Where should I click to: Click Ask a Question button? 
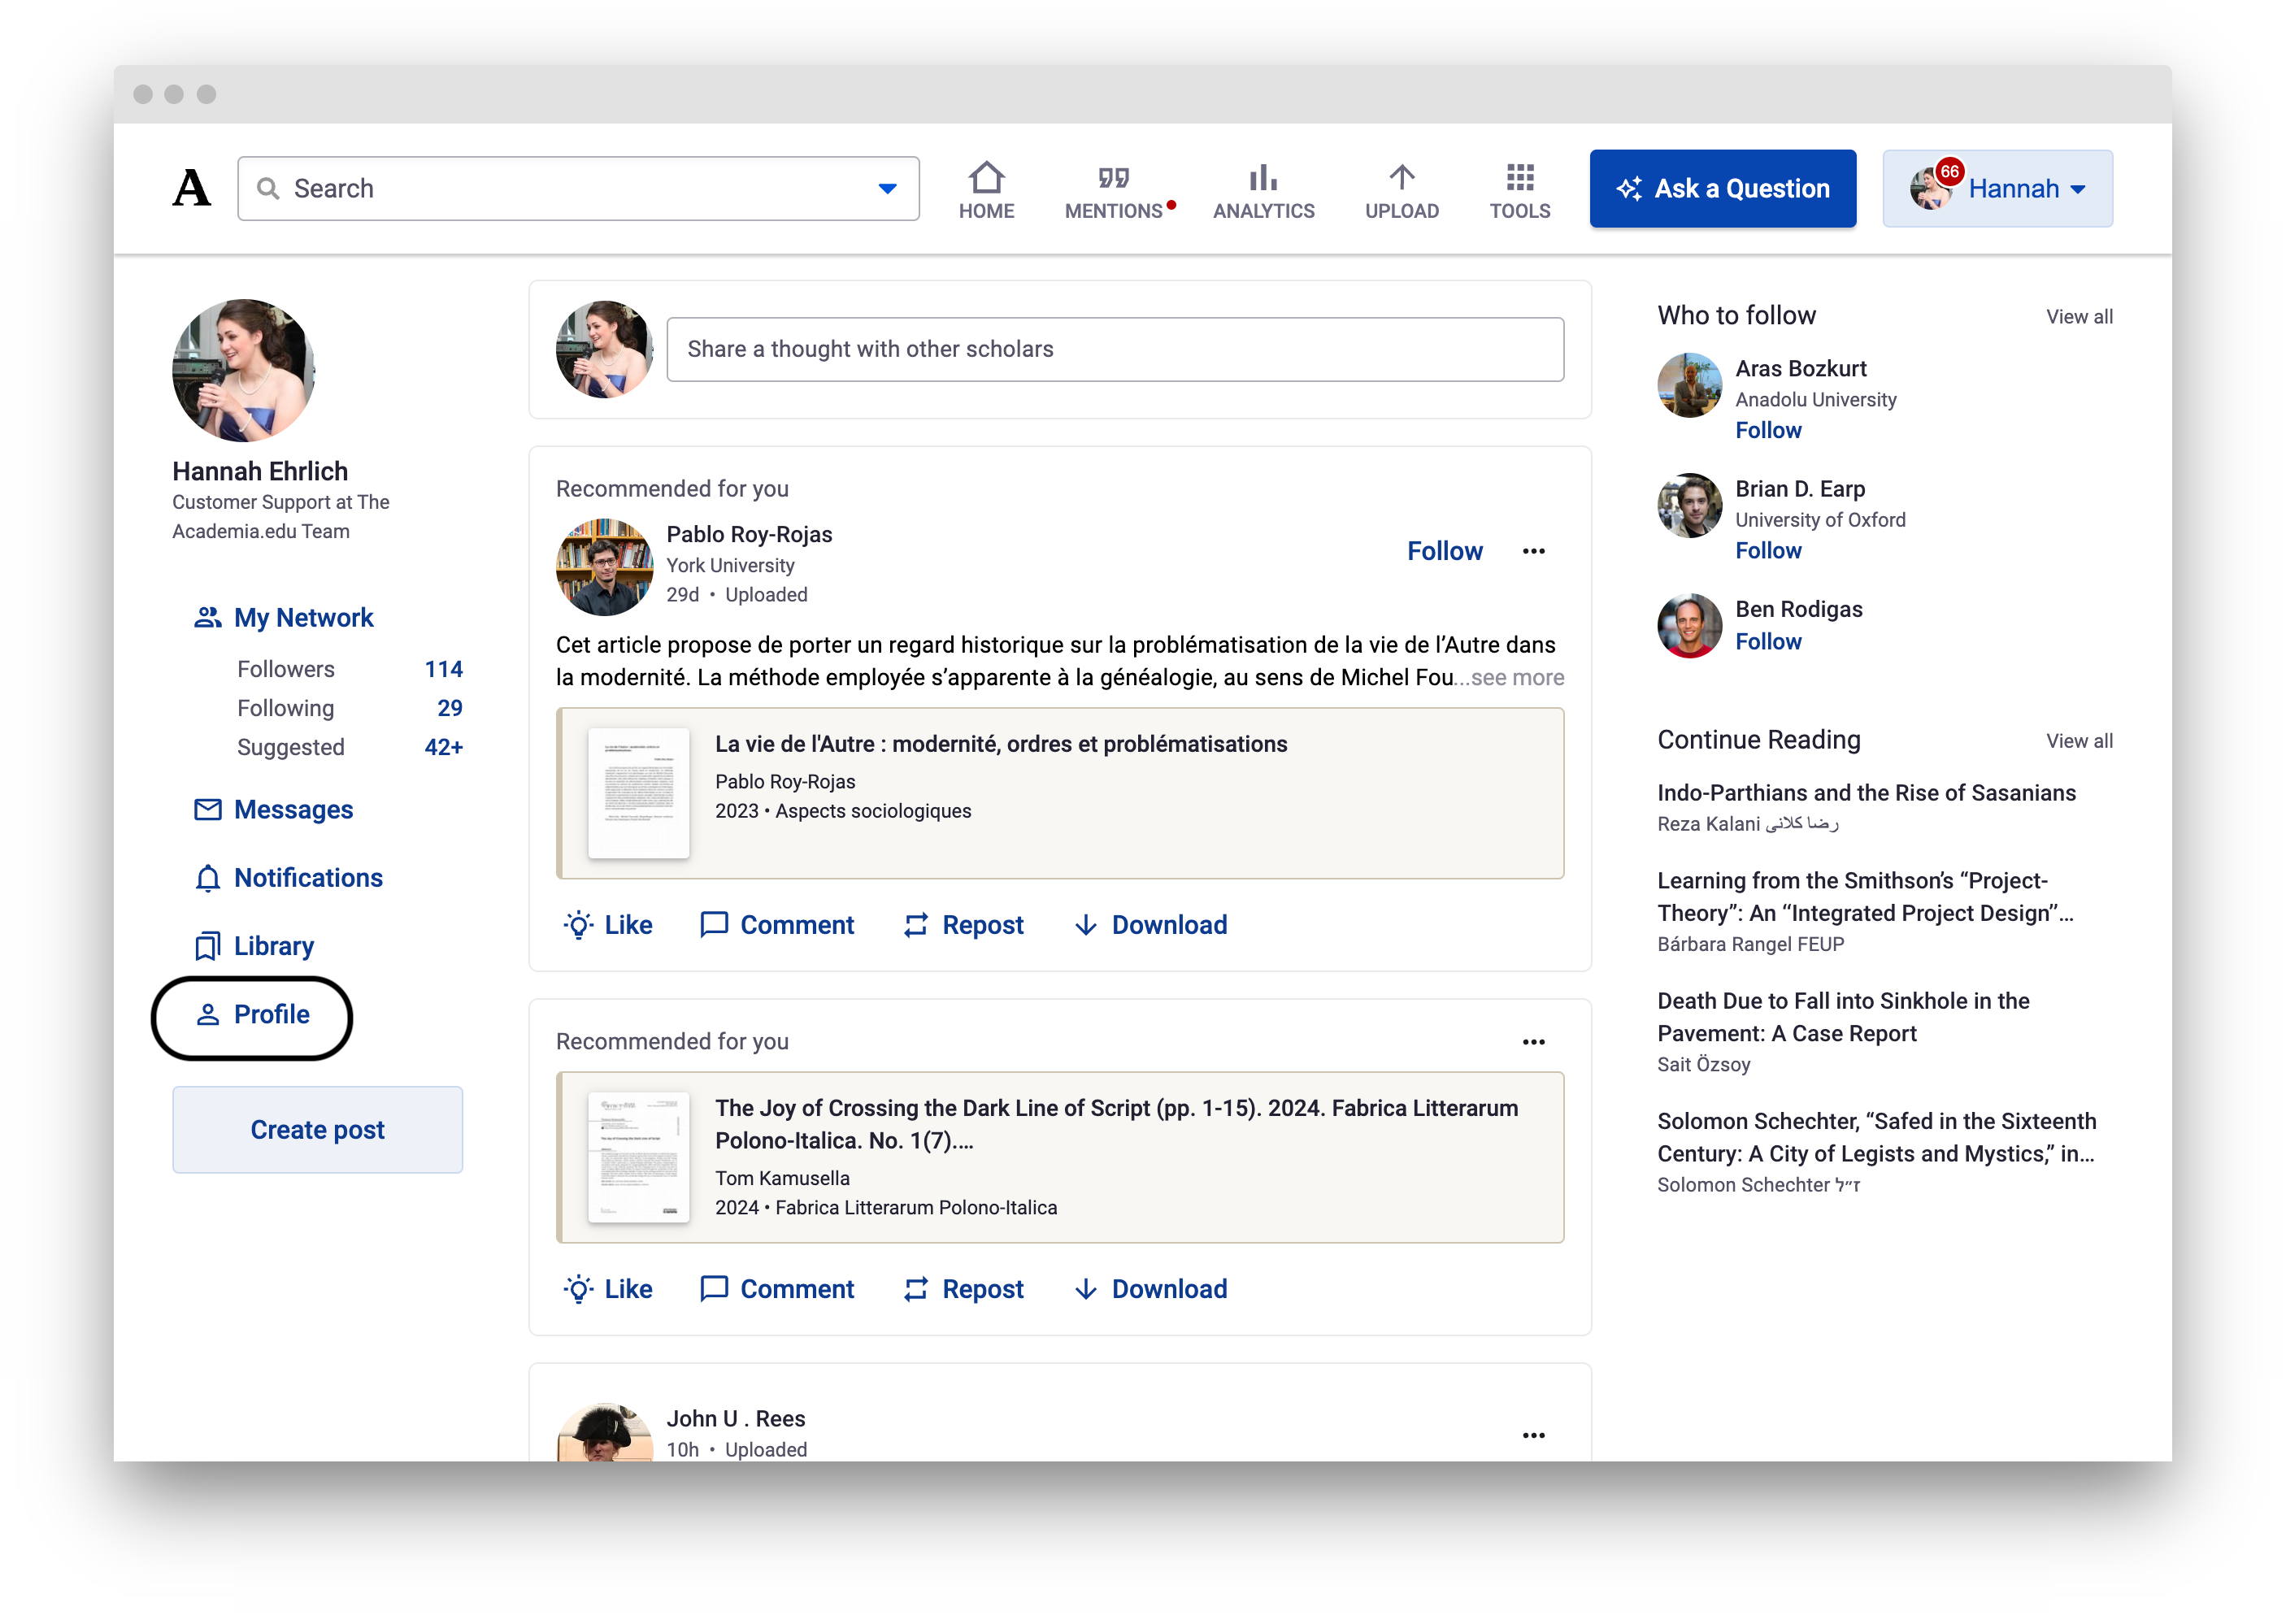click(1722, 188)
